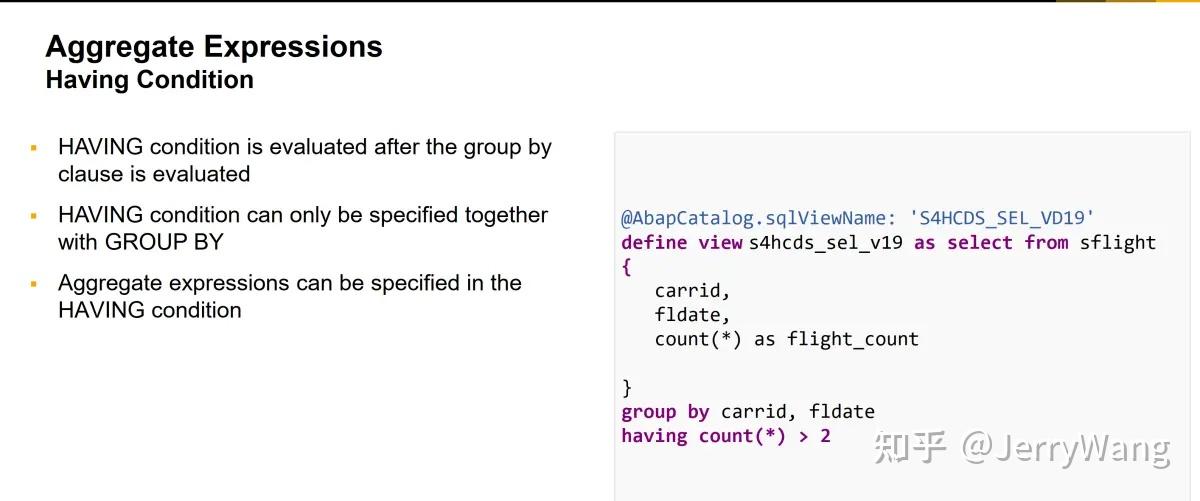Click the sflight table name
The height and width of the screenshot is (501, 1200).
[1118, 242]
